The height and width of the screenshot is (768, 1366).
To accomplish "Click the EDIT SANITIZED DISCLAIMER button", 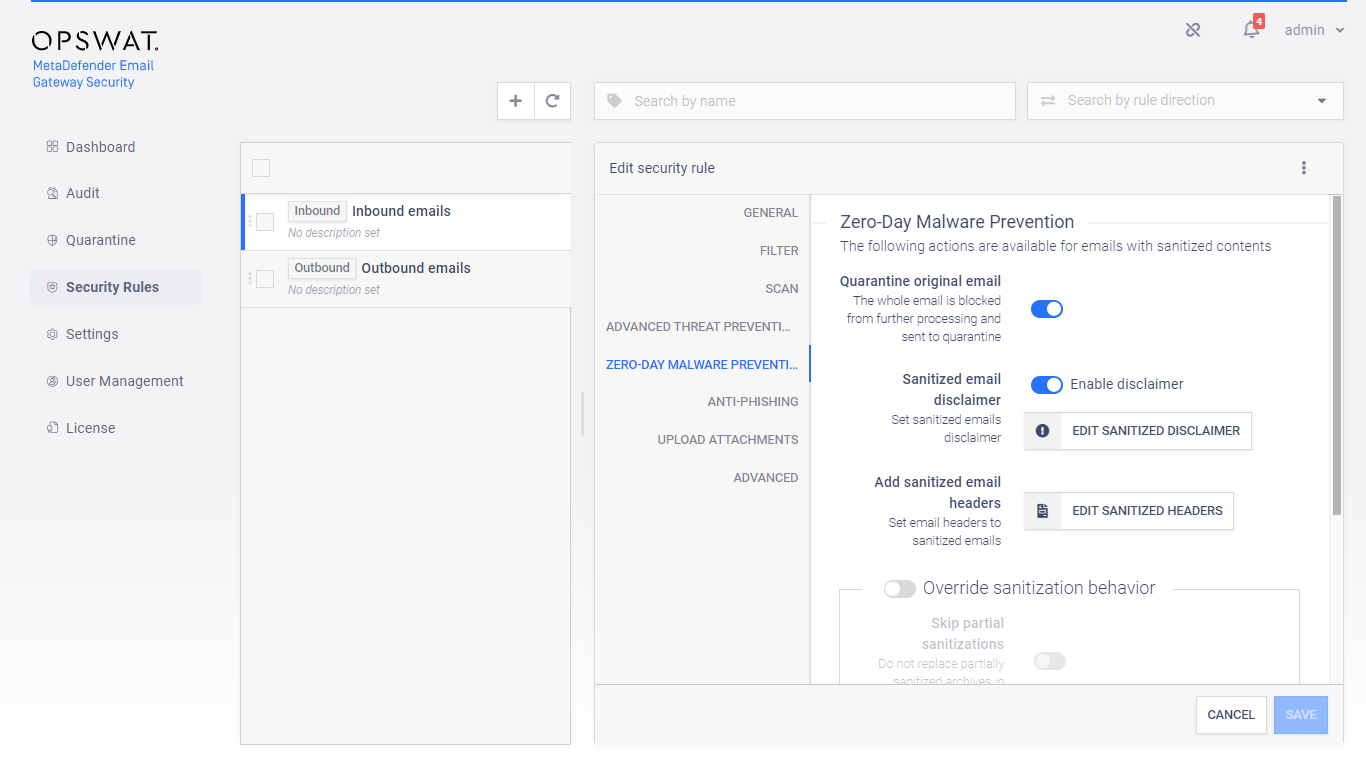I will tap(1138, 431).
